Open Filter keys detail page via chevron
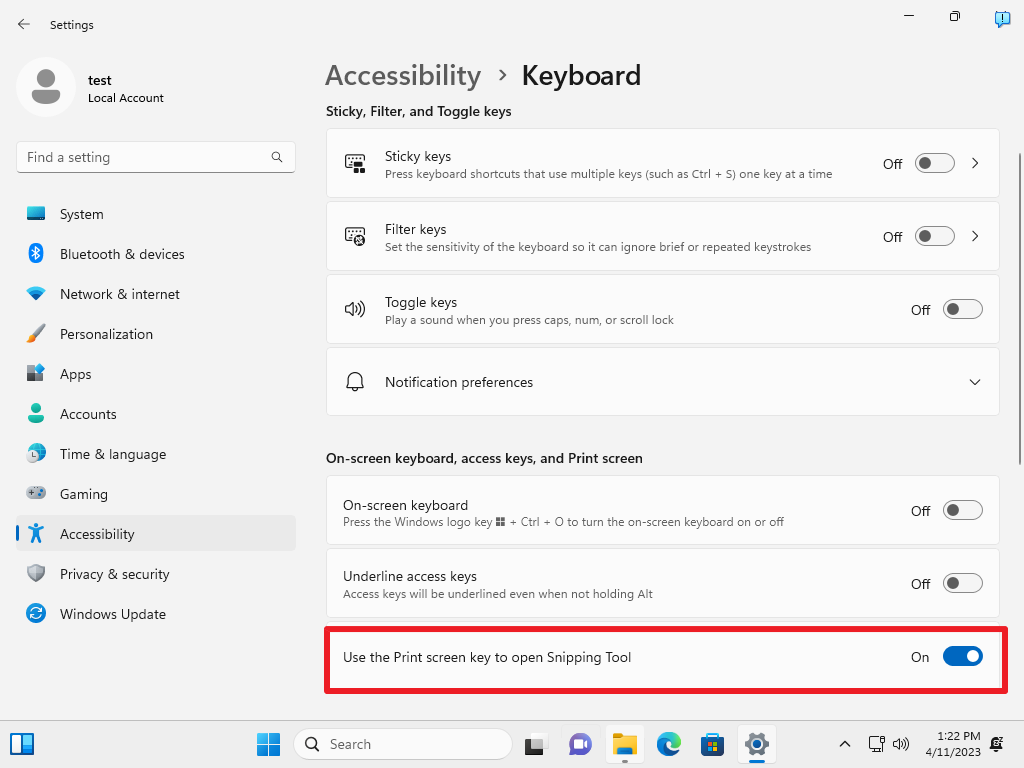The width and height of the screenshot is (1024, 768). pos(975,236)
